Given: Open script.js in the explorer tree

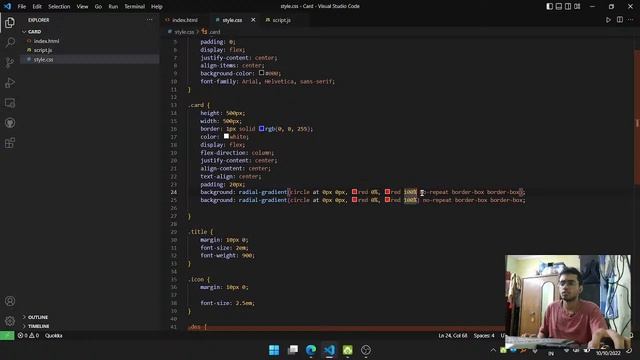Looking at the screenshot, I should point(42,50).
